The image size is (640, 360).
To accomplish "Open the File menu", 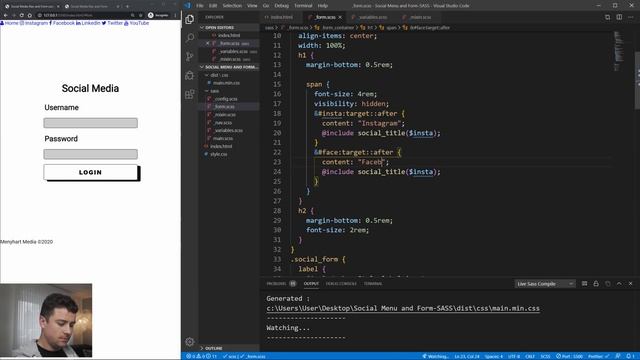I will [x=200, y=6].
